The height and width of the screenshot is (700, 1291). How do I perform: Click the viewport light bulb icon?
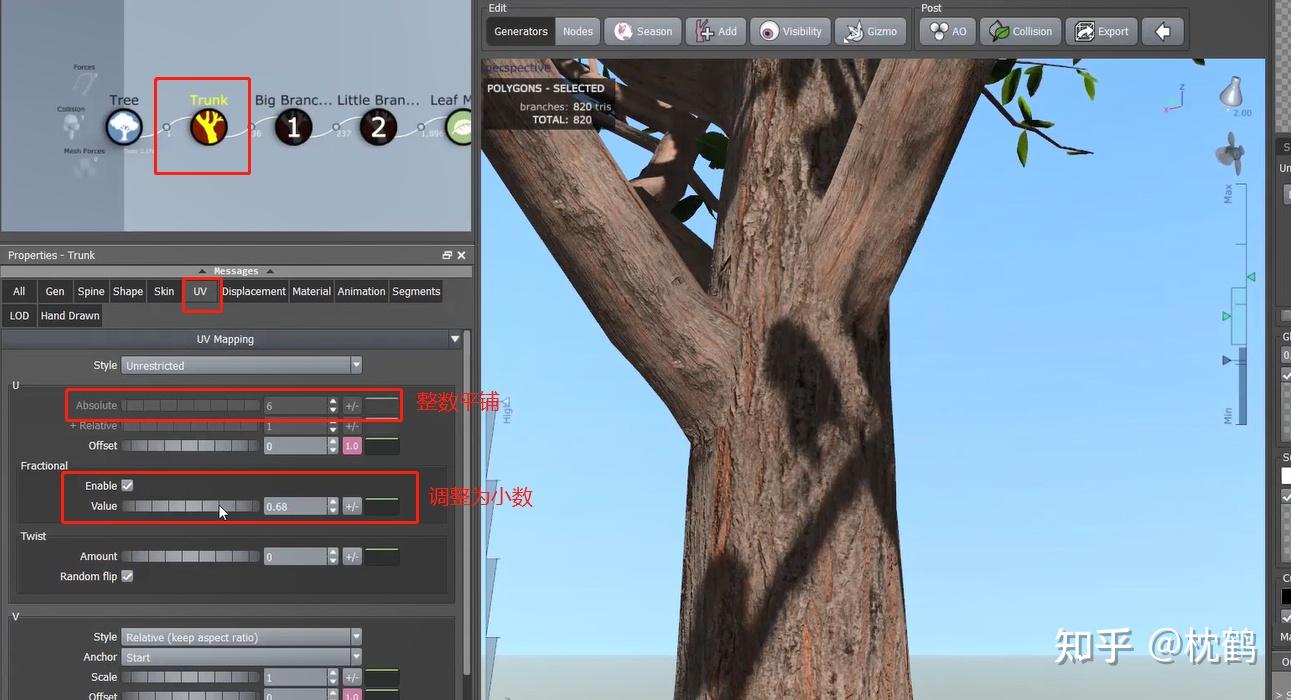point(1232,94)
